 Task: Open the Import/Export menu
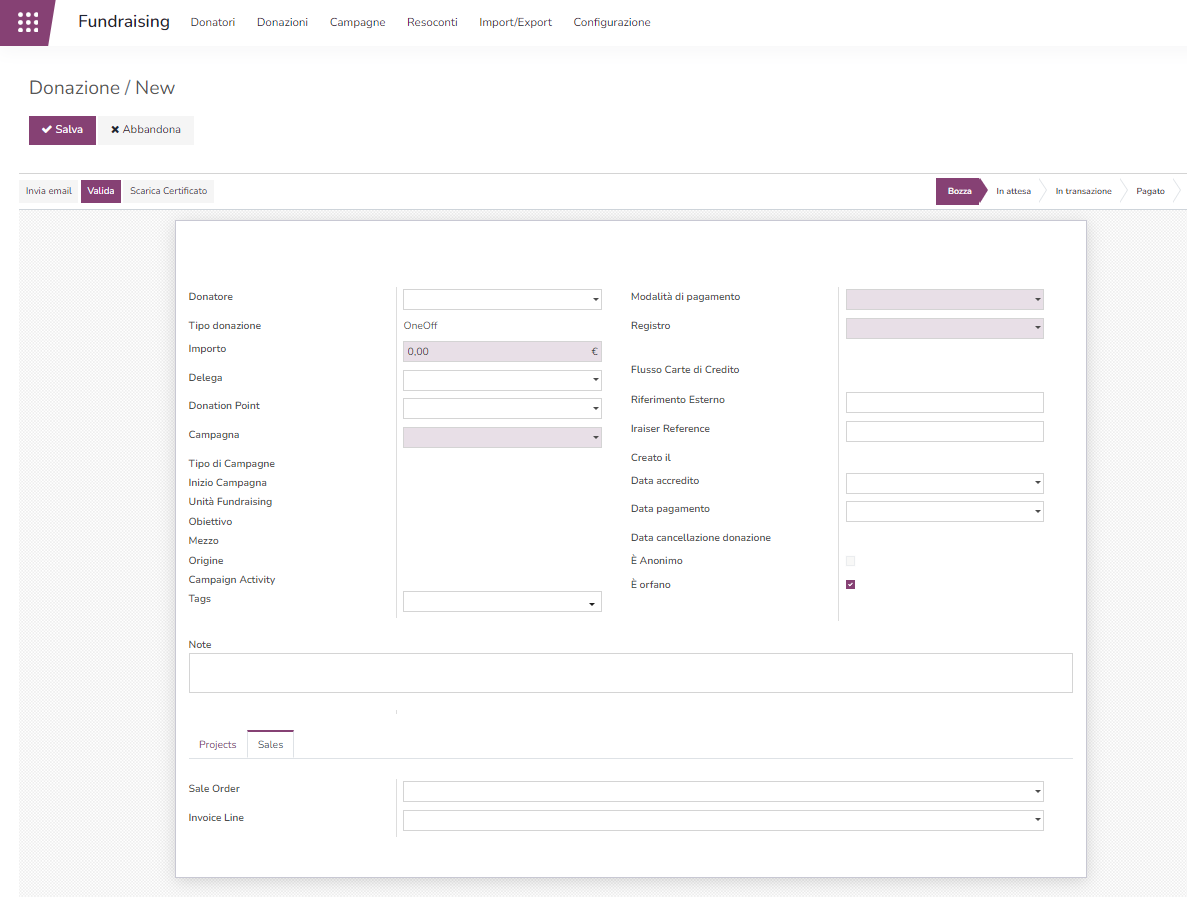515,22
